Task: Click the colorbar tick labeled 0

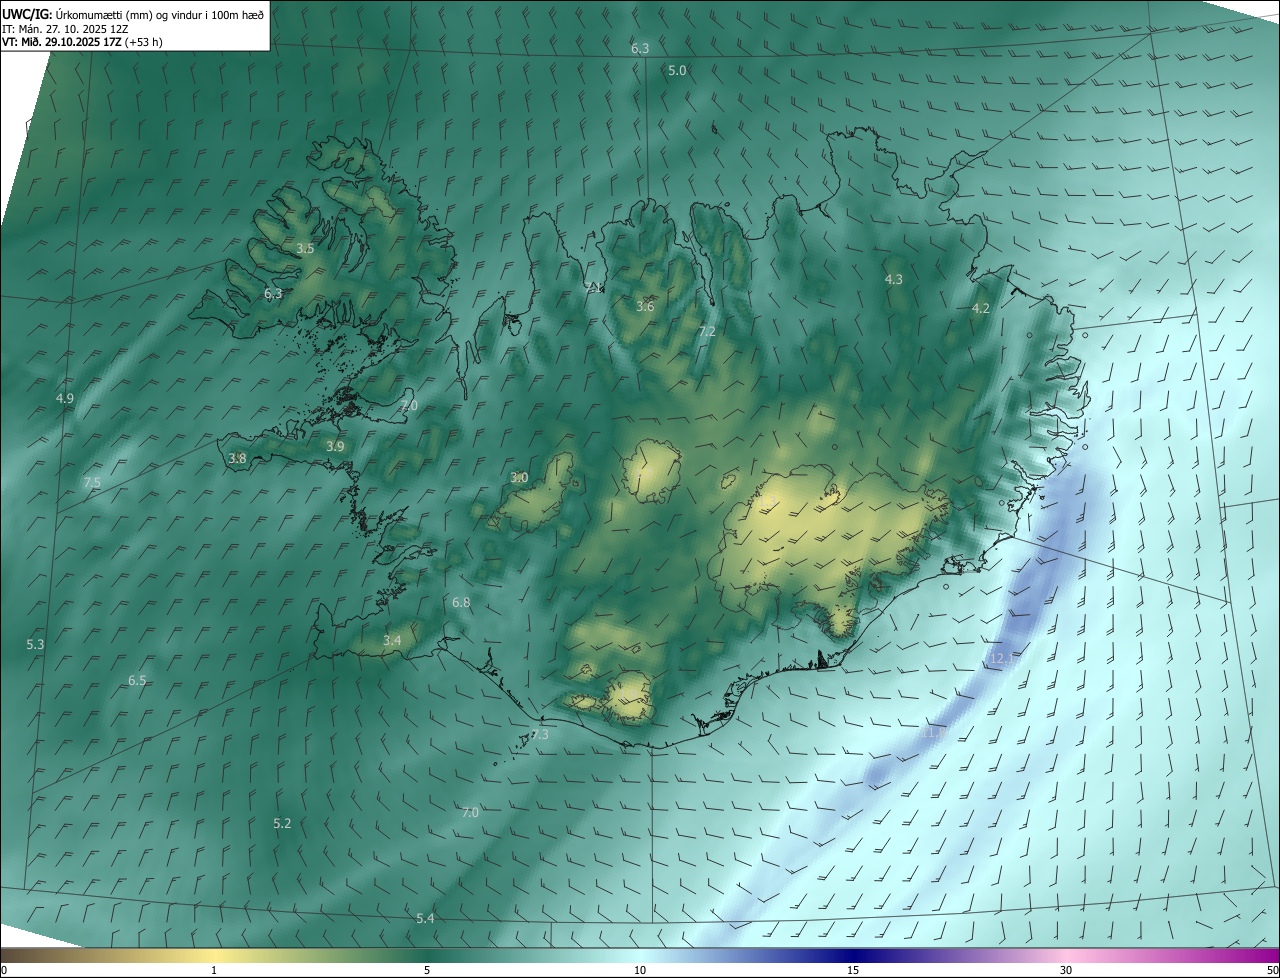Action: [x=4, y=970]
